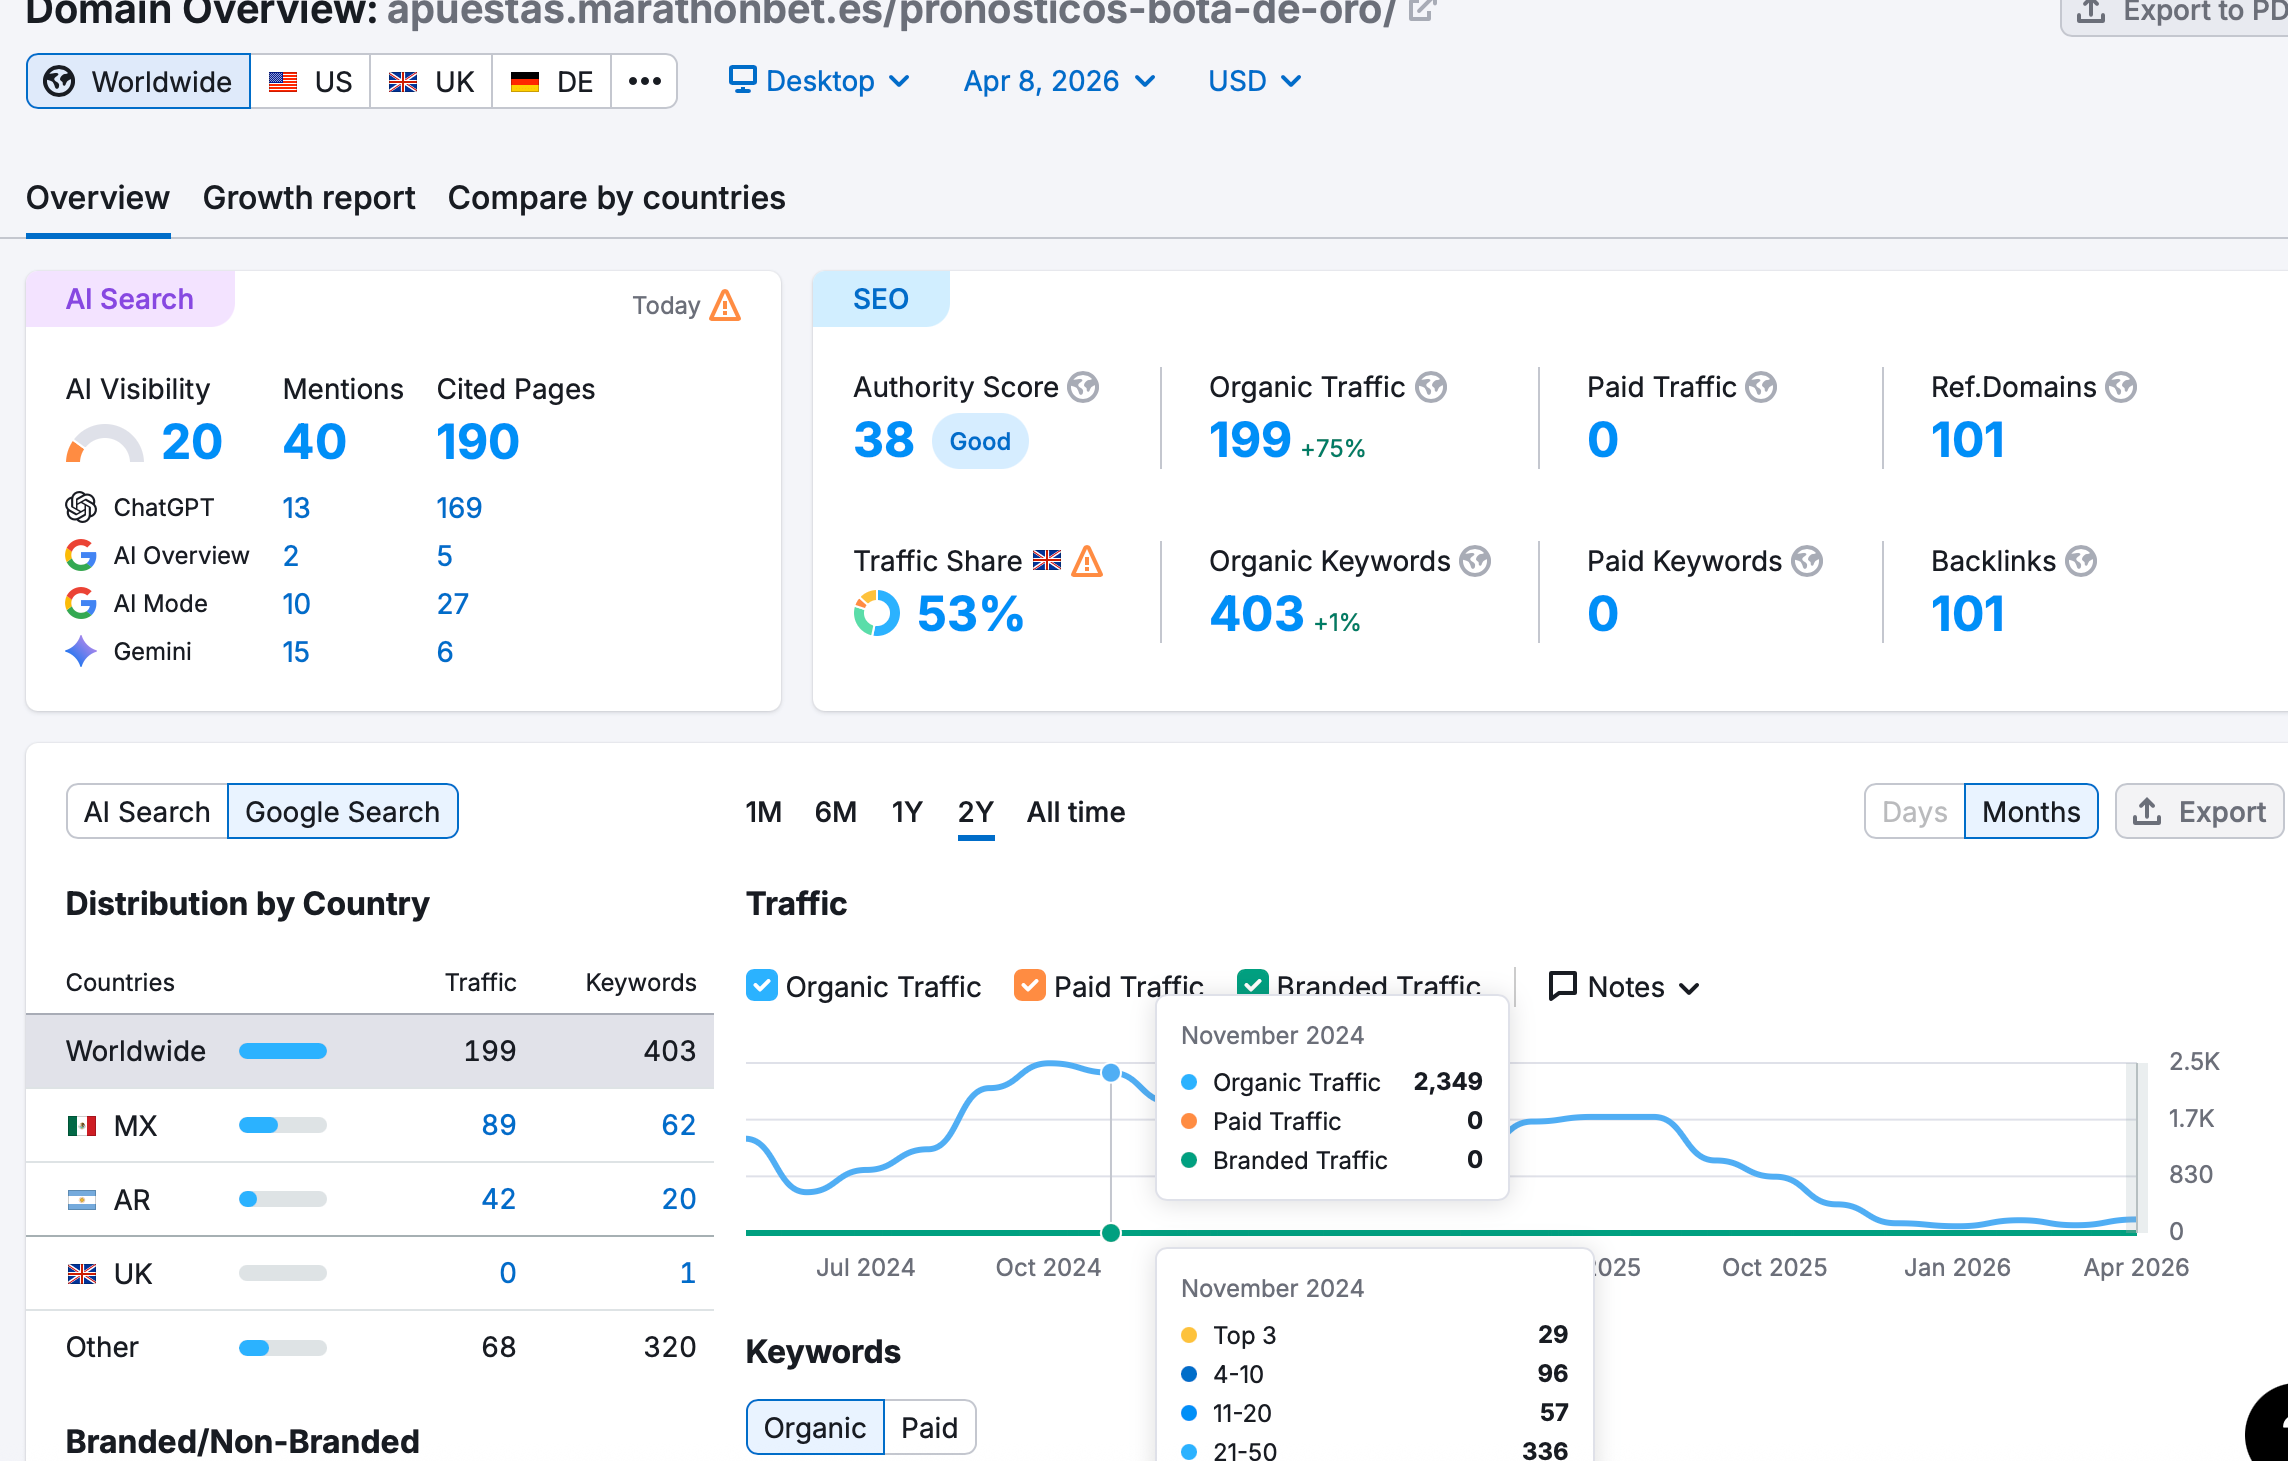Click the November 2024 point on traffic line
The height and width of the screenshot is (1461, 2288).
click(x=1111, y=1072)
